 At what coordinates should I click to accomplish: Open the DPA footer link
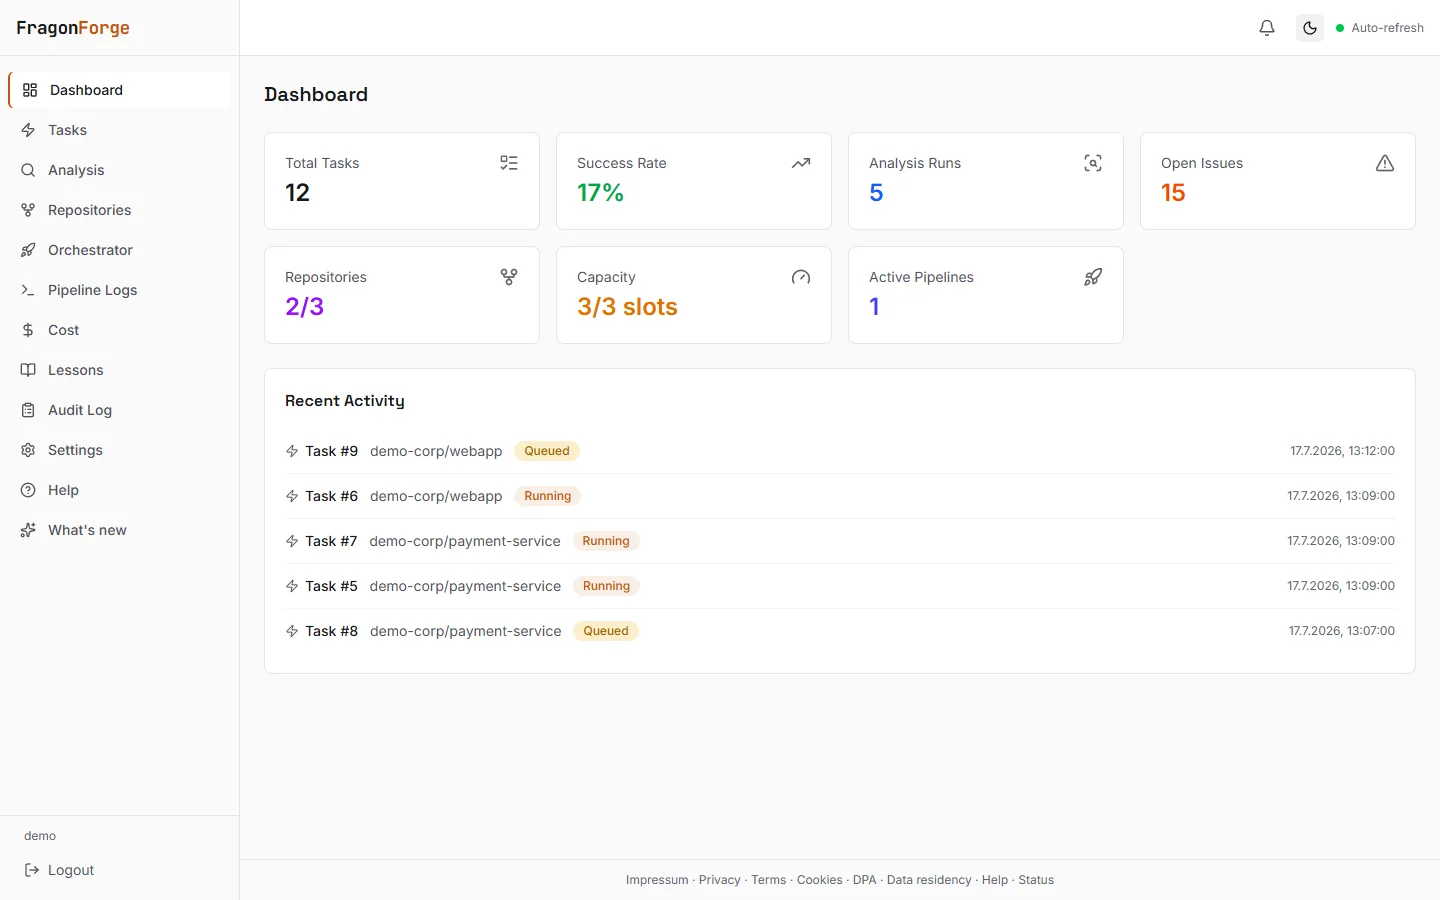click(x=865, y=880)
